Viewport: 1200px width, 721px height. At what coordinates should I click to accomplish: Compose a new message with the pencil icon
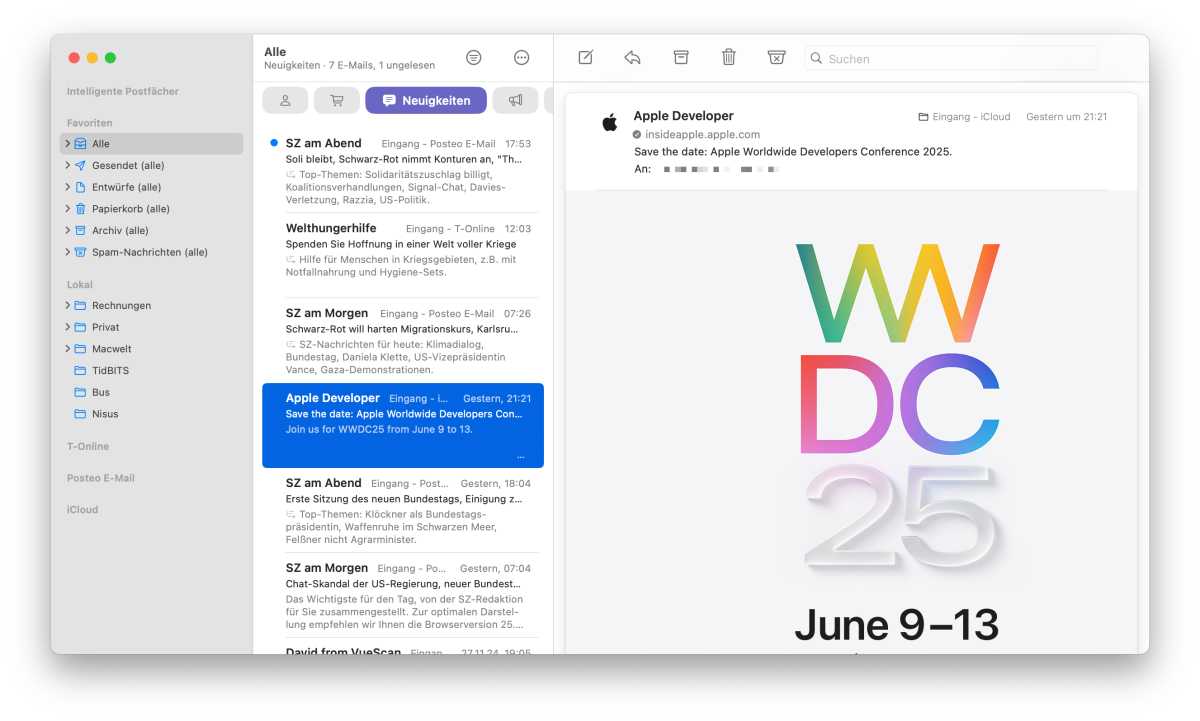click(585, 58)
